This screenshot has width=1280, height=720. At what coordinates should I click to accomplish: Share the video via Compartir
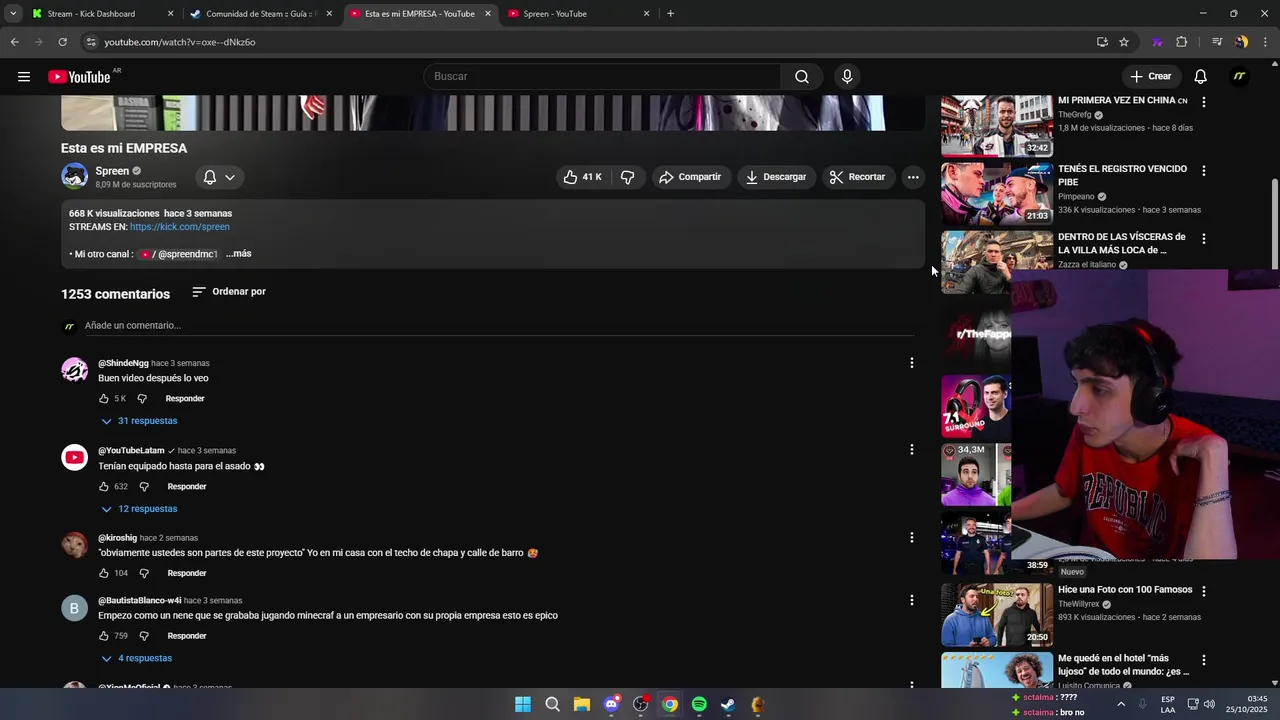coord(689,177)
